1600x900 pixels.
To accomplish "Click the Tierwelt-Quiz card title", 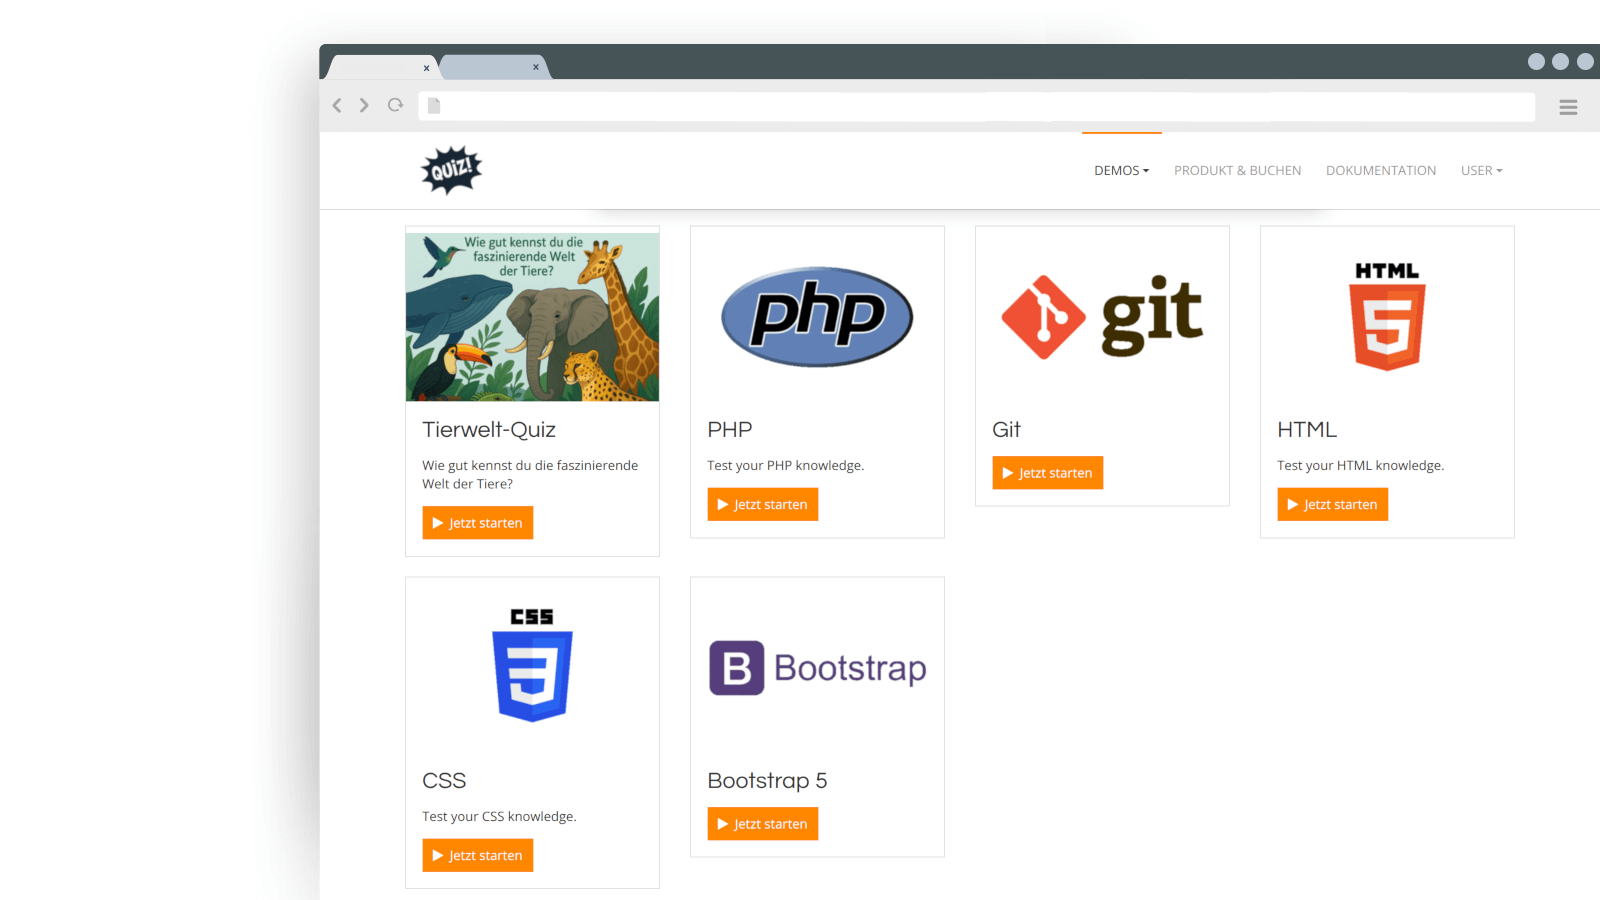I will (489, 429).
